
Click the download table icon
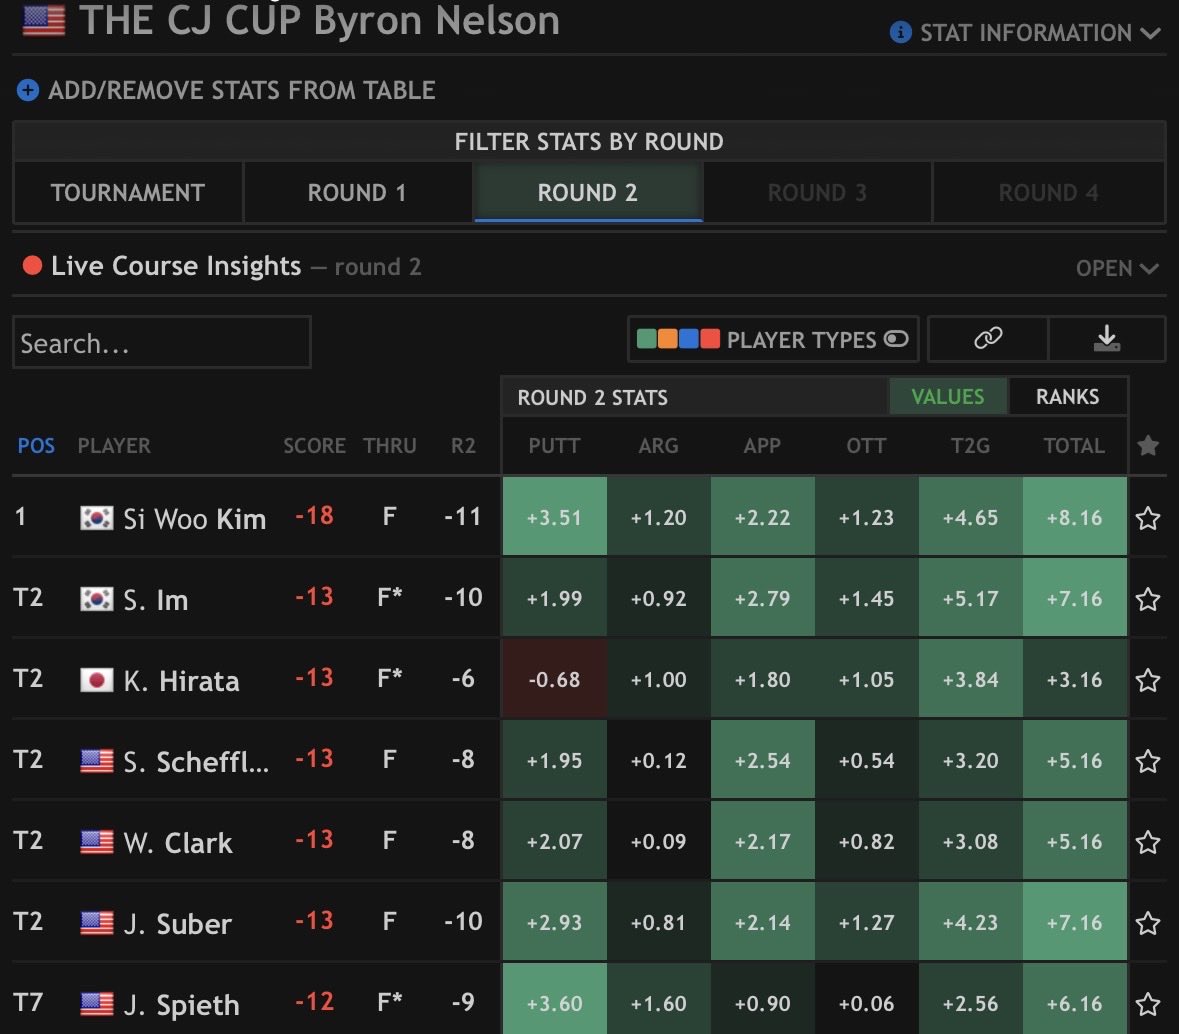coord(1107,338)
